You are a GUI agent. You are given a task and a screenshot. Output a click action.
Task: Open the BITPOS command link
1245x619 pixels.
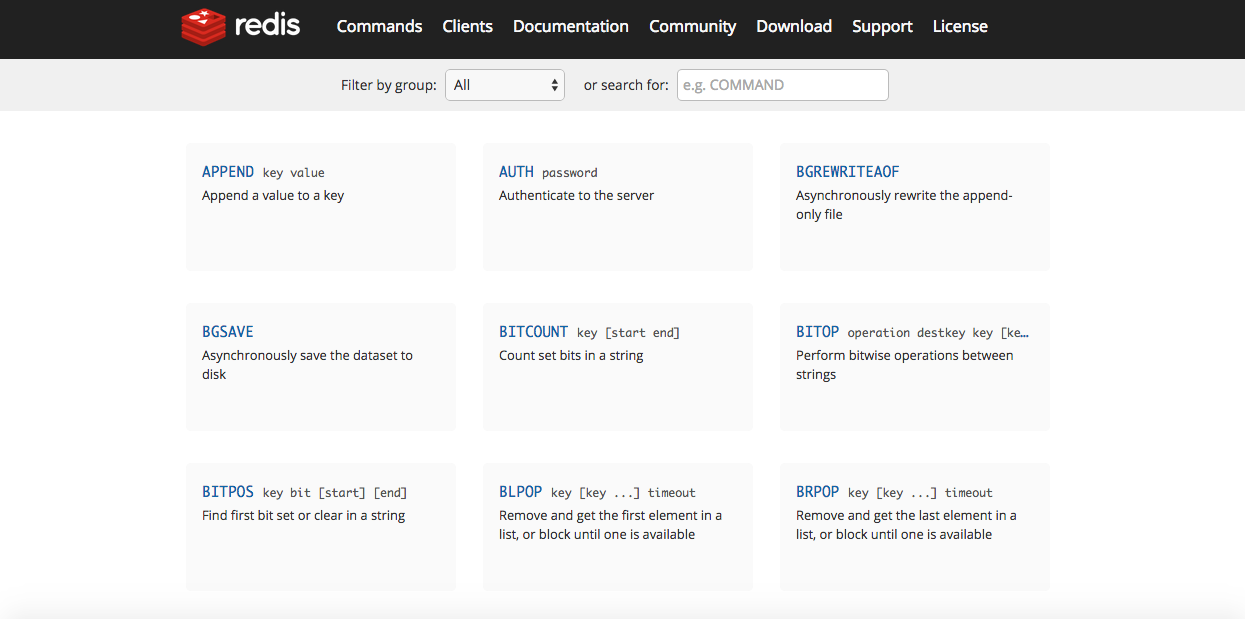point(228,492)
